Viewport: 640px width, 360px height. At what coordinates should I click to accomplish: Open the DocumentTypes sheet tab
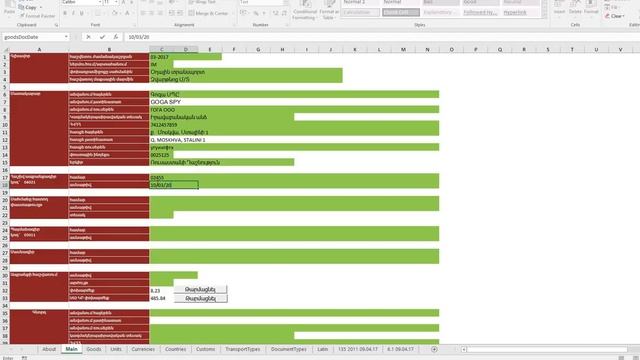click(289, 349)
